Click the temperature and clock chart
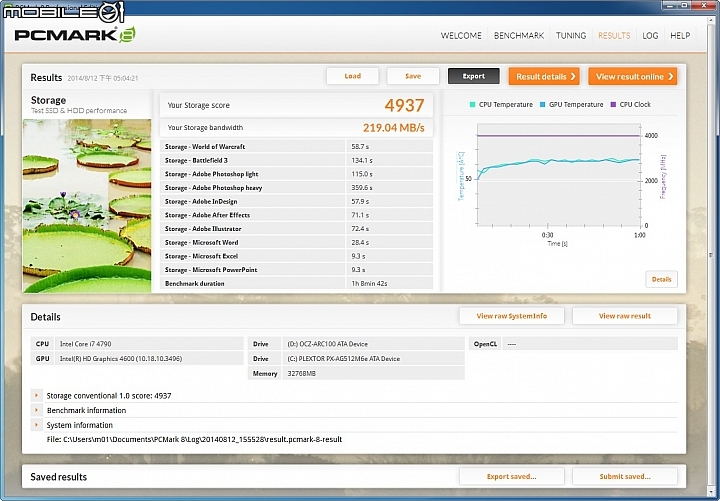Screen dimensions: 720x501 [x=558, y=175]
